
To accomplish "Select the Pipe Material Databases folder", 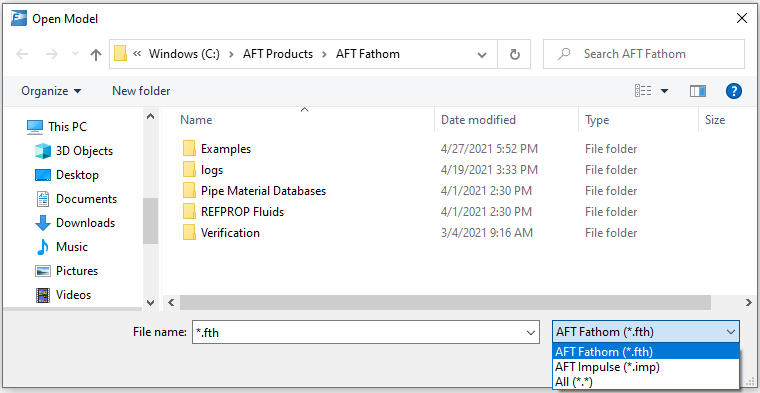I will (263, 190).
